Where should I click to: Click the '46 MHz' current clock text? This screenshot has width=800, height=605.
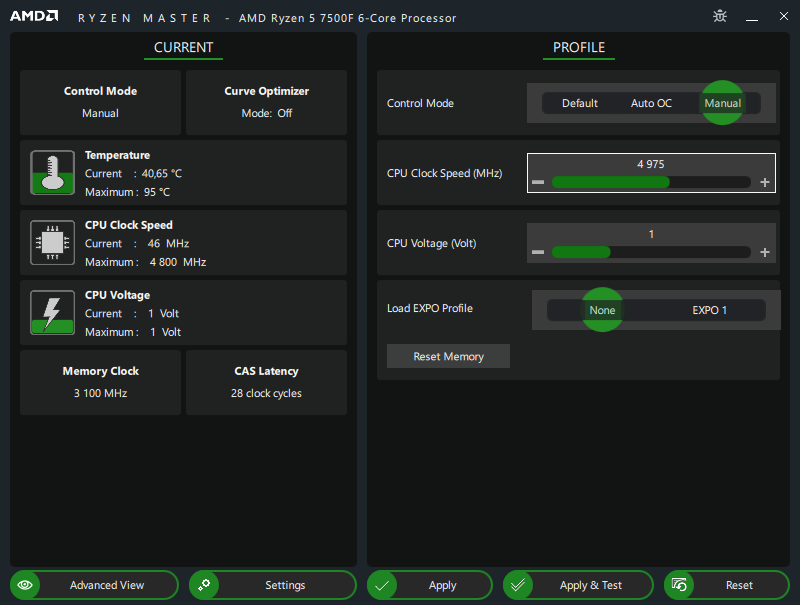168,243
